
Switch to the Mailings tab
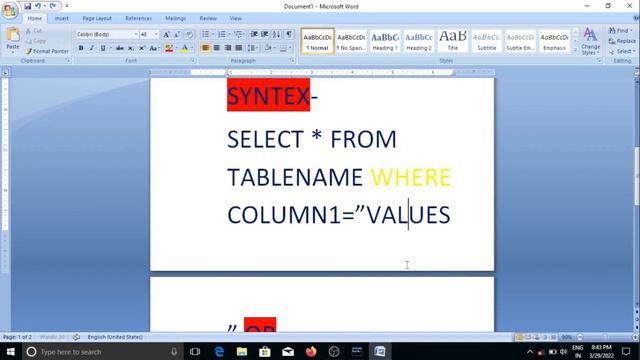tap(176, 18)
